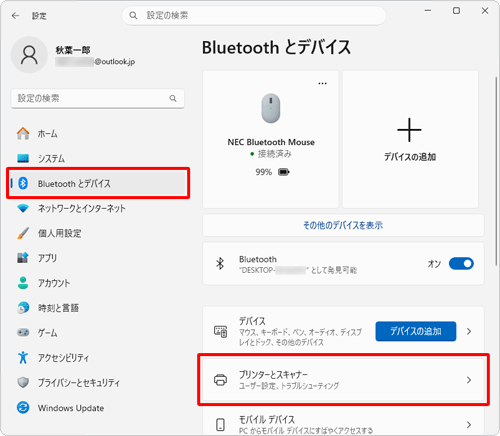Open the three-dot menu on the mouse card
This screenshot has width=500, height=436.
[x=322, y=83]
